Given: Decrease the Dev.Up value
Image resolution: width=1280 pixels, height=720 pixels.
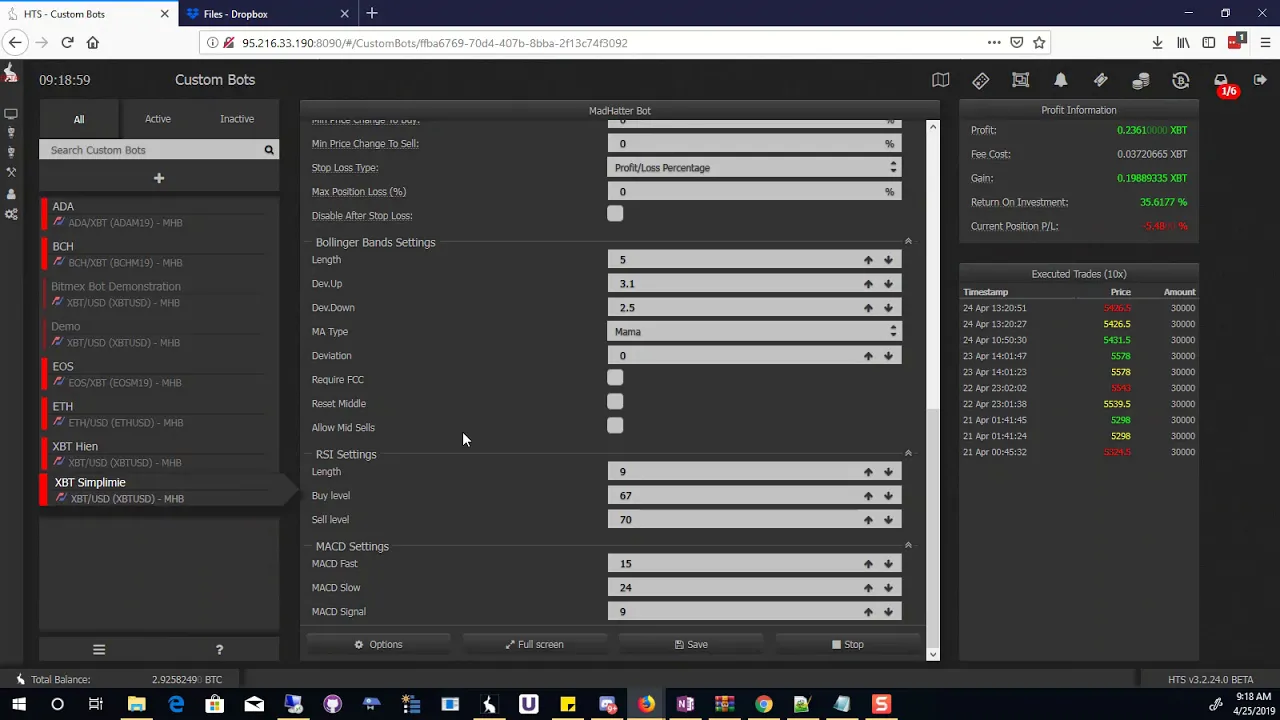Looking at the screenshot, I should click(x=888, y=284).
